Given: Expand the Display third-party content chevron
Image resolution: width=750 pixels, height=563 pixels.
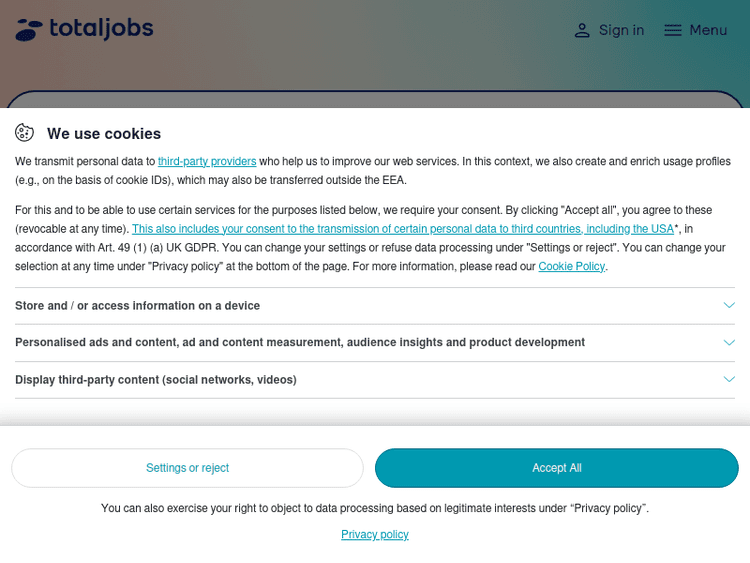Looking at the screenshot, I should 729,379.
